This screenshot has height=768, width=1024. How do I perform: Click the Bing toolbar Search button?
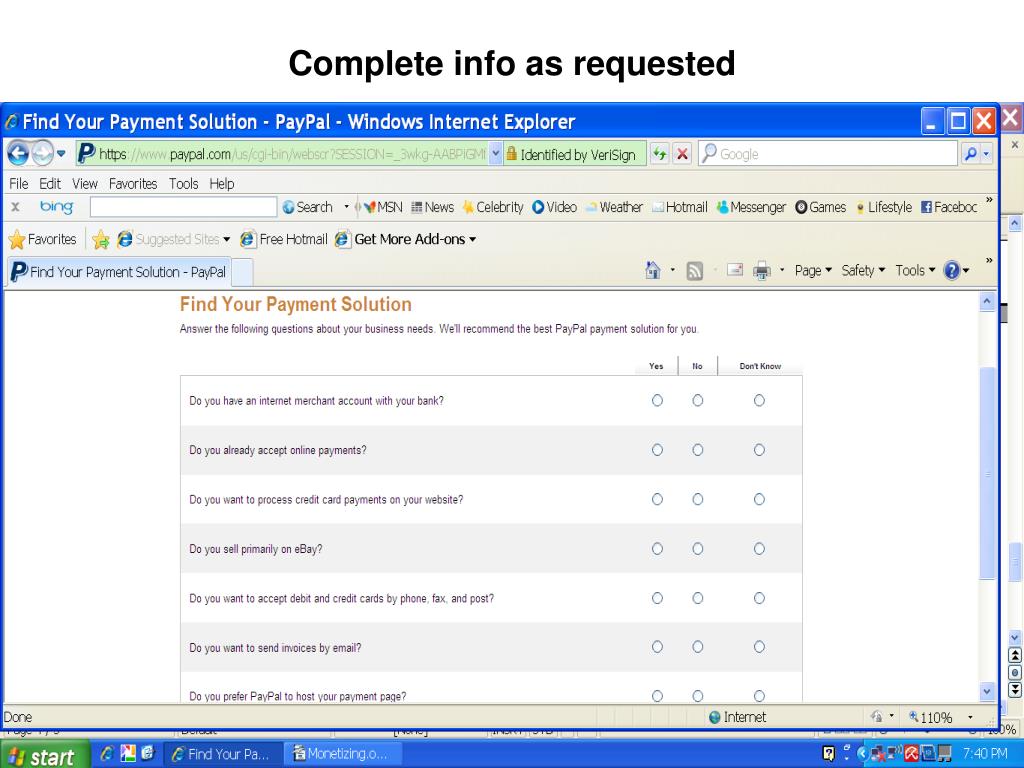[x=308, y=207]
